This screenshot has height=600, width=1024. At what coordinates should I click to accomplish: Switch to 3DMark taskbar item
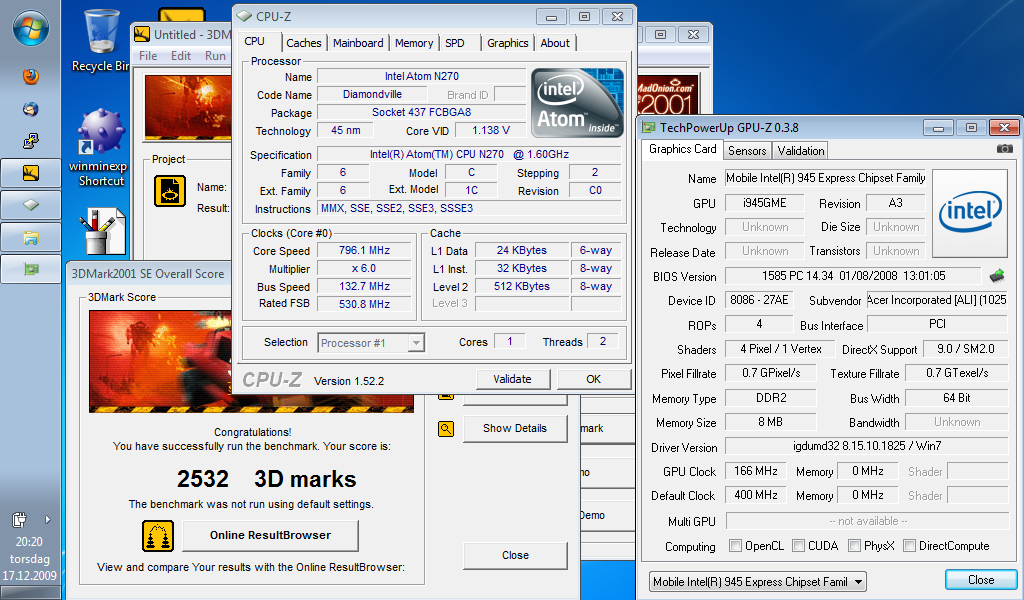pos(31,173)
